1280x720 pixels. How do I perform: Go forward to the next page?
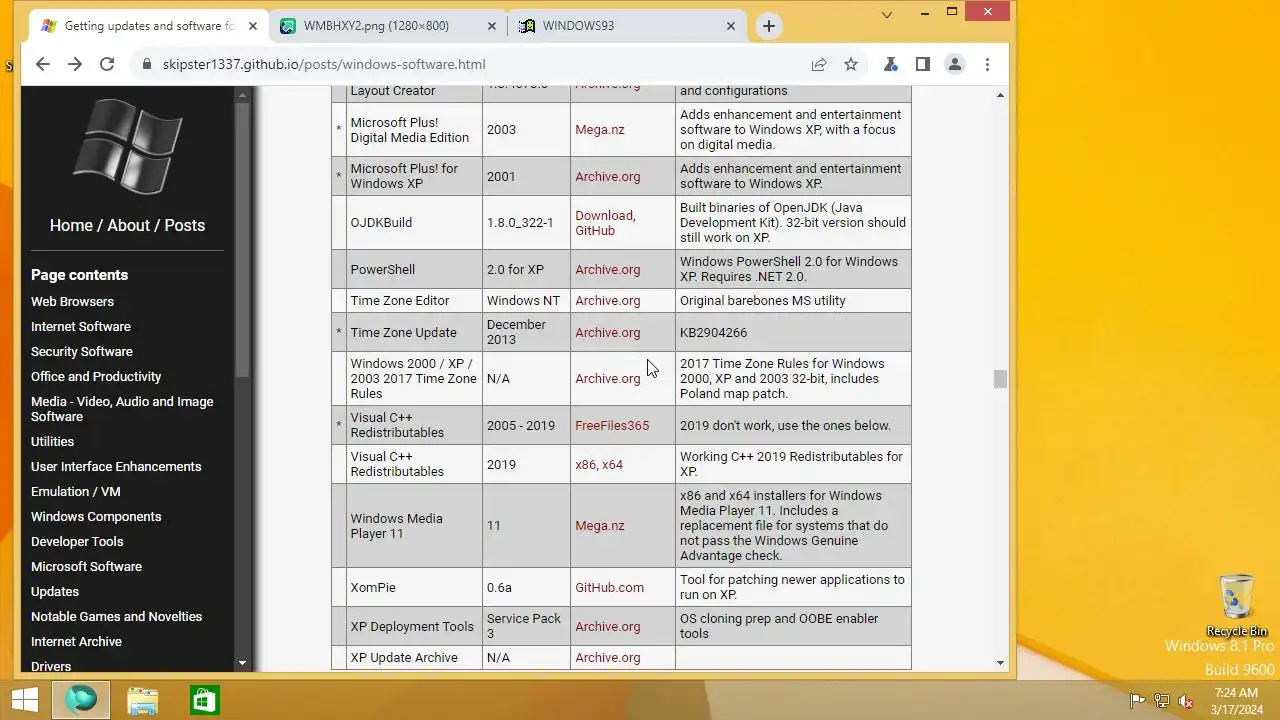point(75,64)
